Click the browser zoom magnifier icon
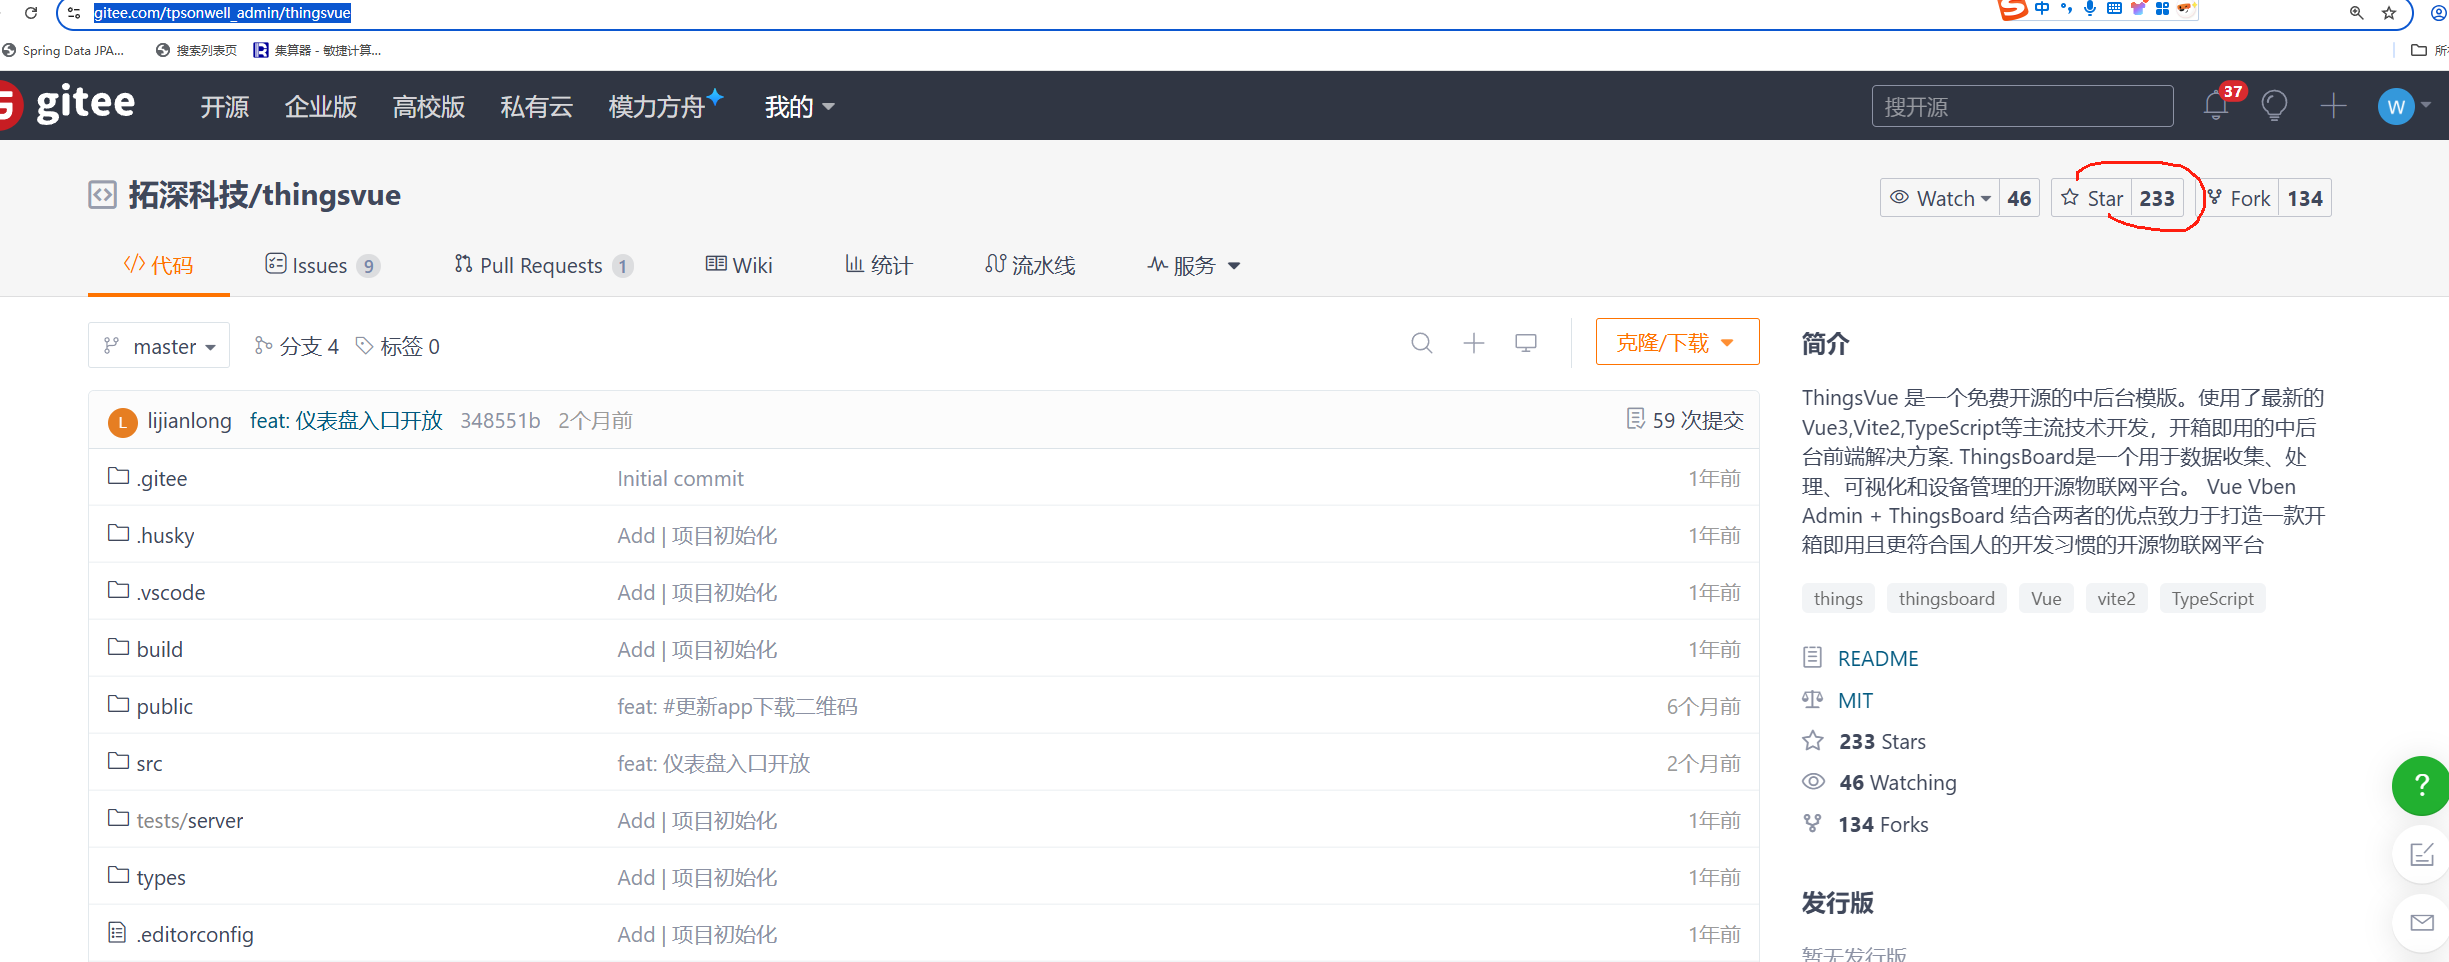 pos(2357,13)
